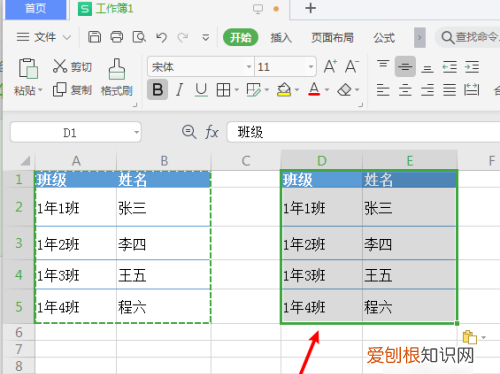
Task: Align text right
Action: (427, 90)
